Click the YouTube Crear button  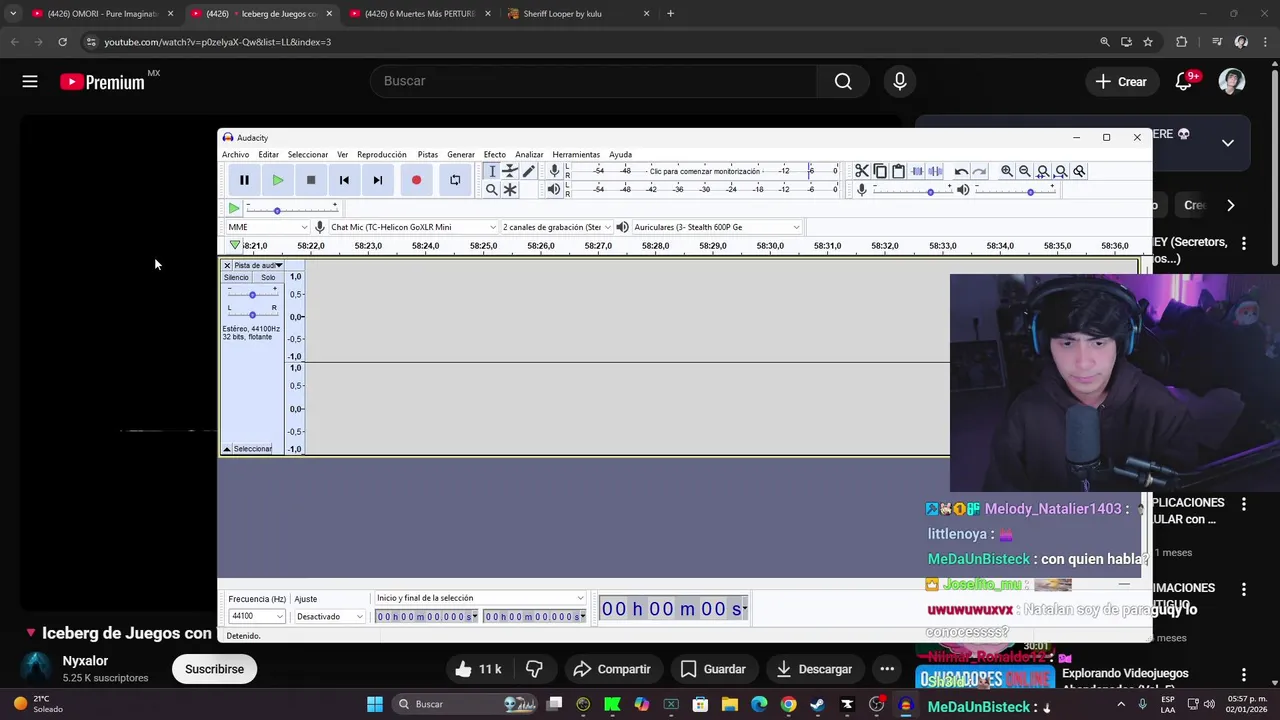point(1121,82)
